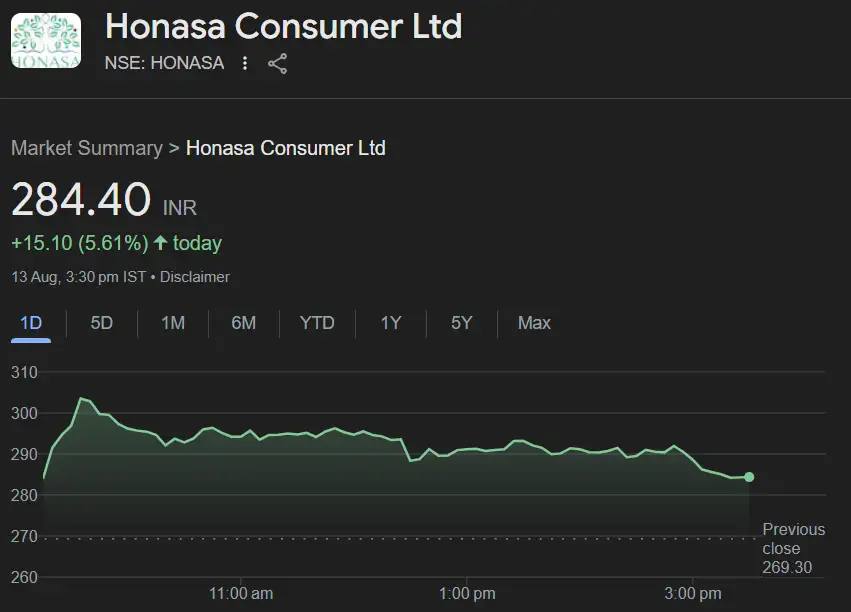851x612 pixels.
Task: Select the 1D chart range tab
Action: (x=31, y=323)
